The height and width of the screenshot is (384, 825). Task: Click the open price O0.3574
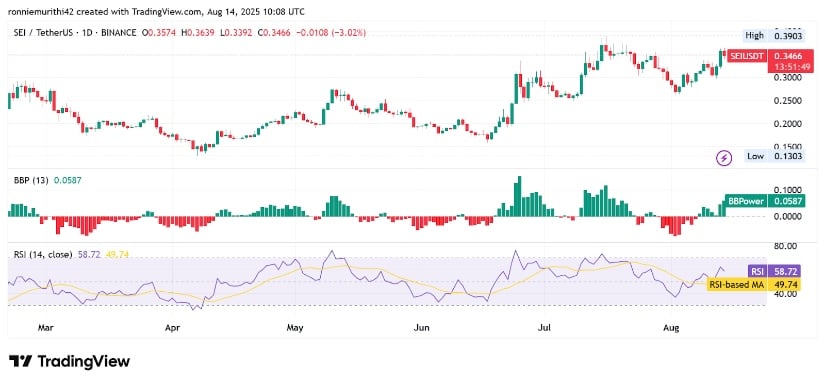point(159,33)
